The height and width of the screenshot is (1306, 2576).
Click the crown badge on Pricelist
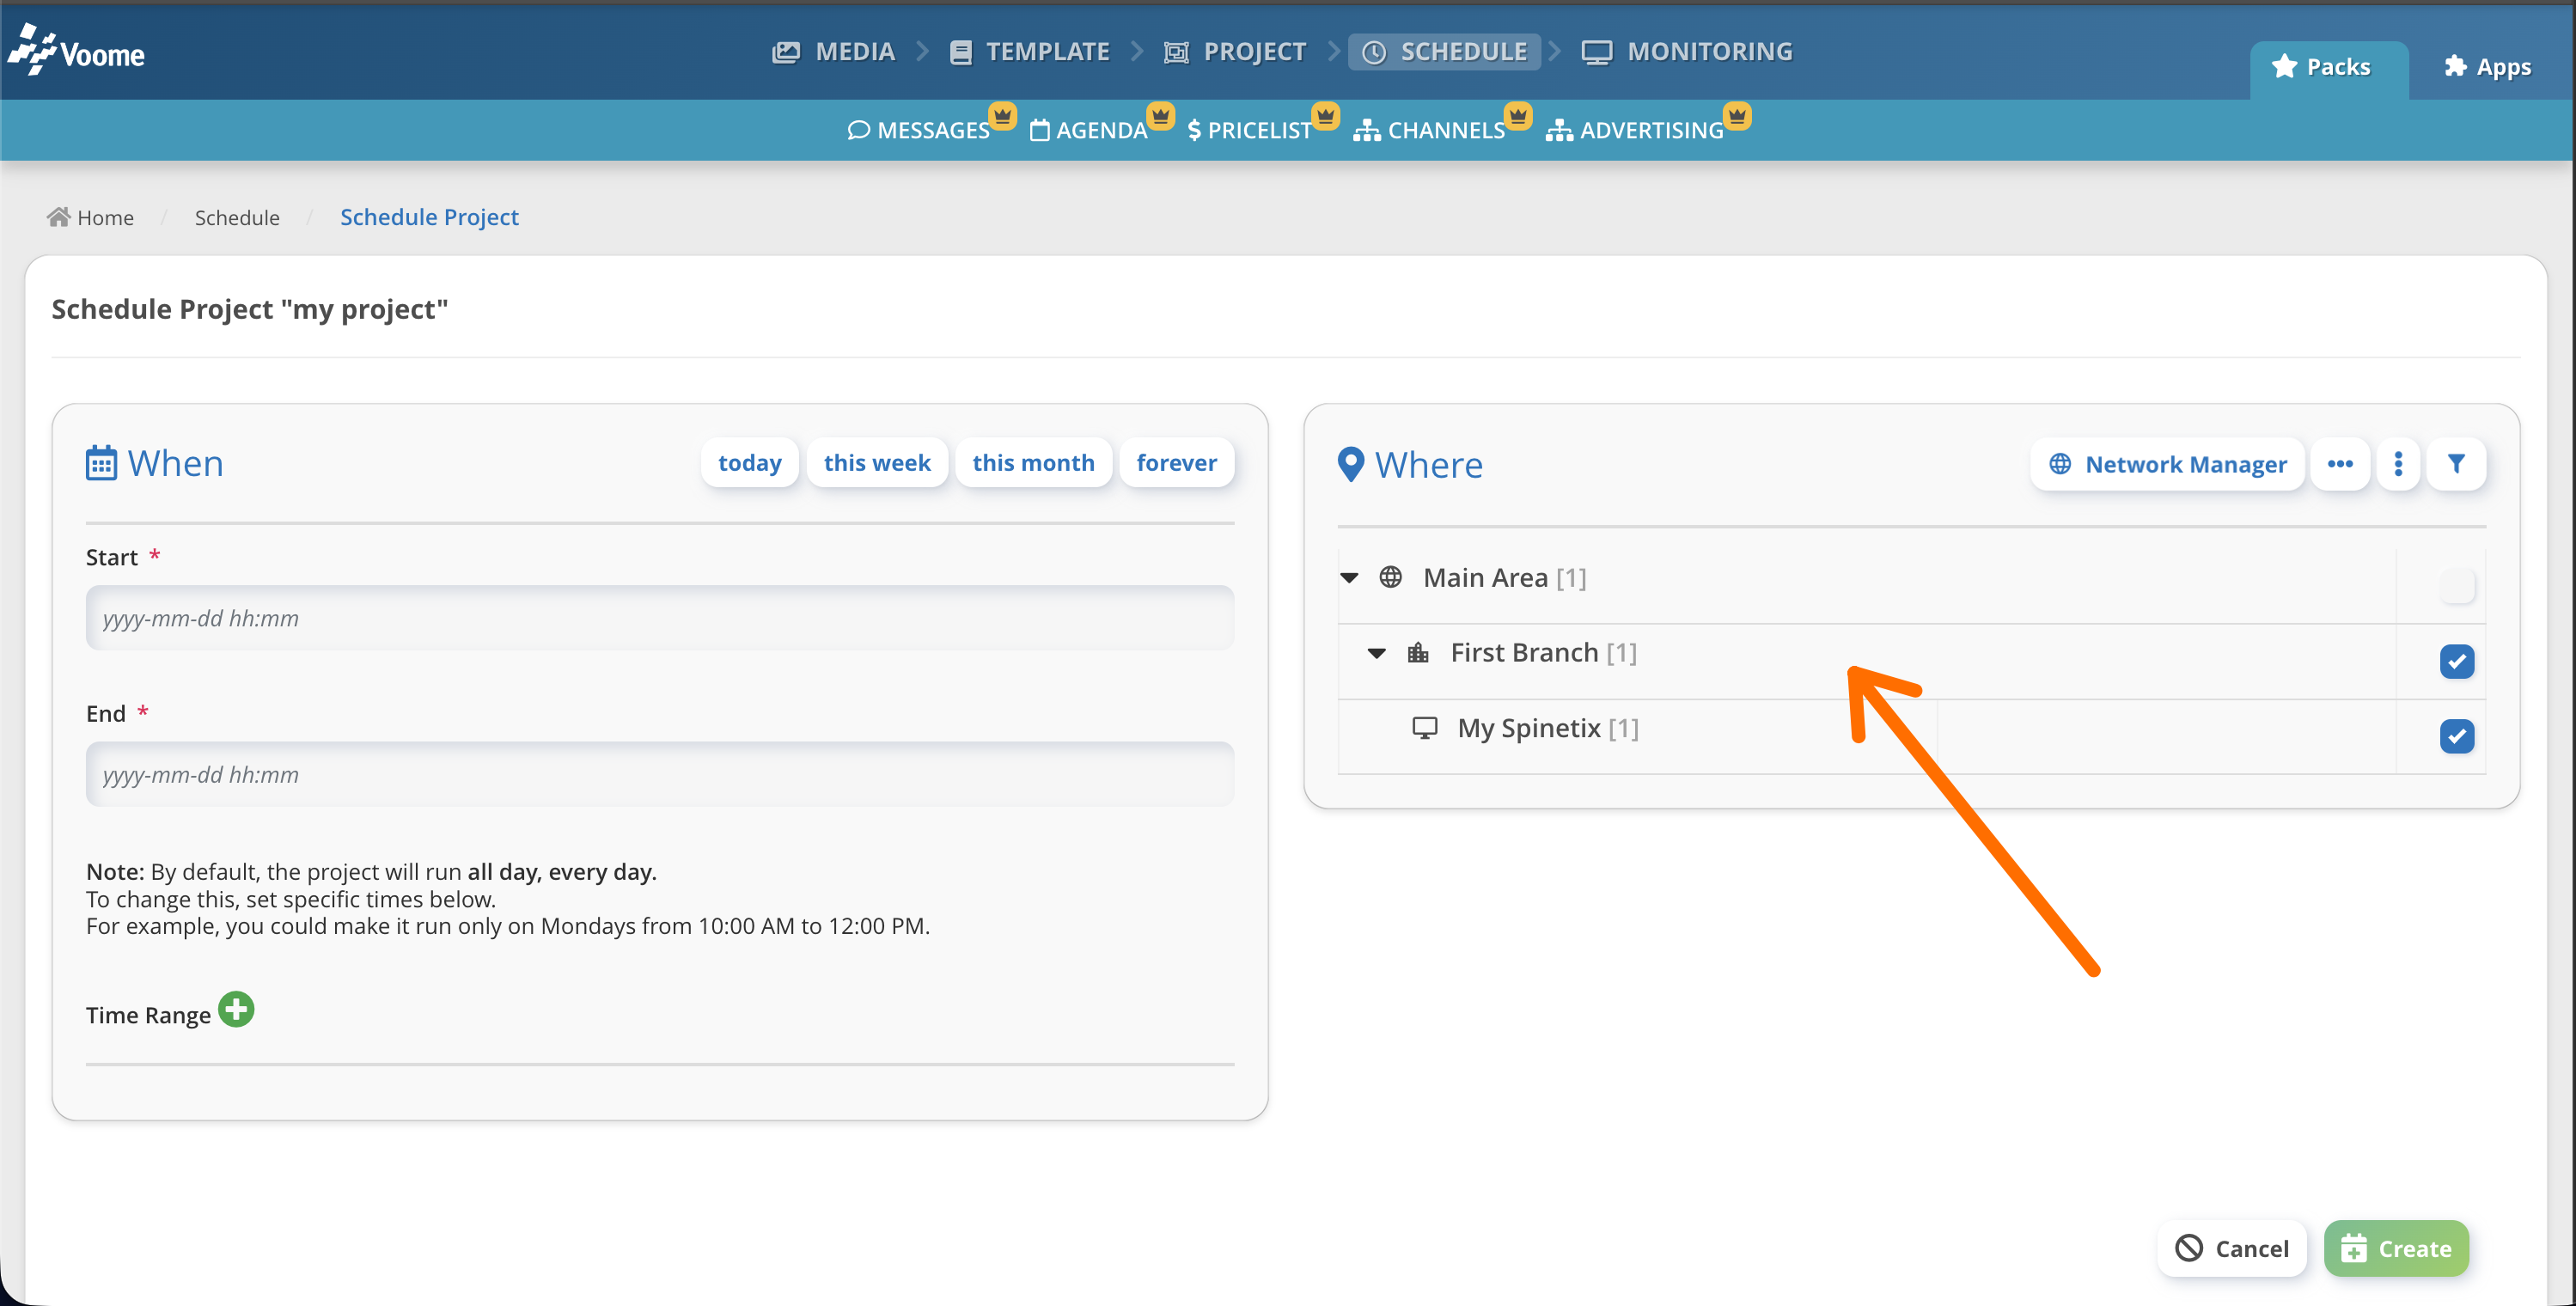(x=1325, y=116)
